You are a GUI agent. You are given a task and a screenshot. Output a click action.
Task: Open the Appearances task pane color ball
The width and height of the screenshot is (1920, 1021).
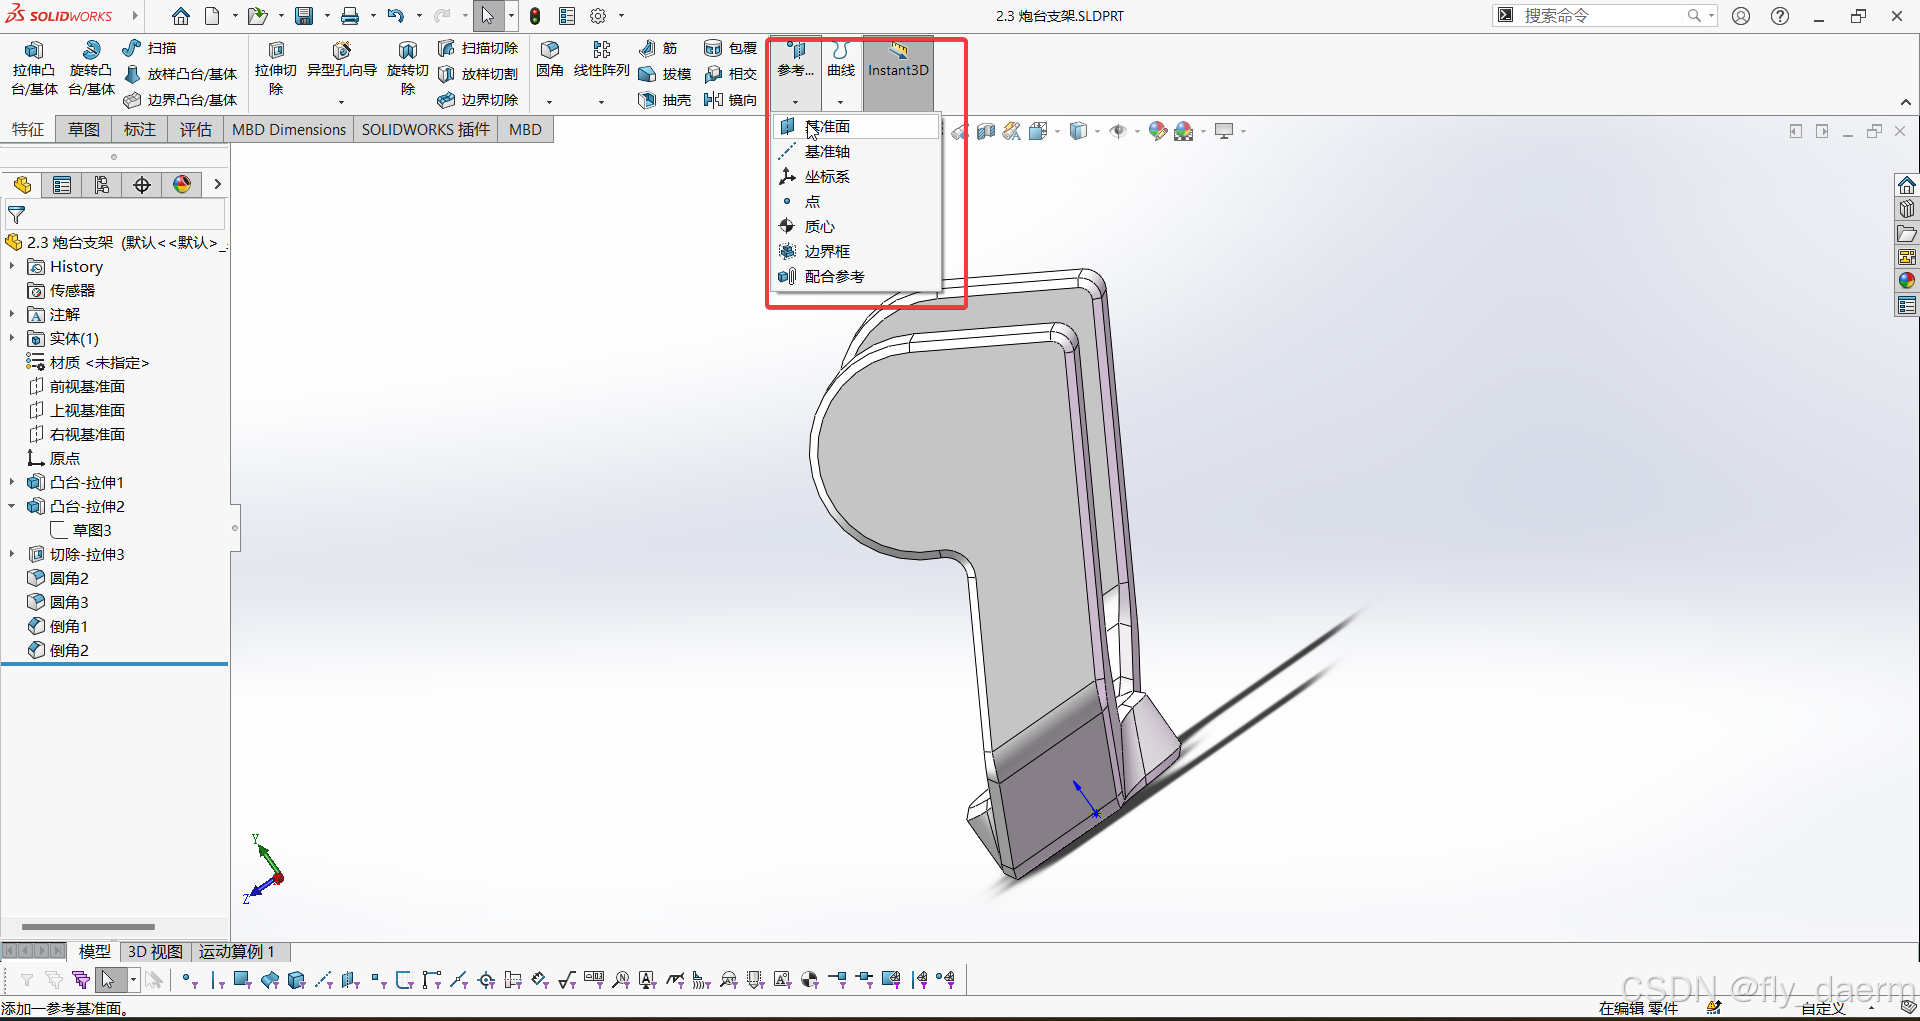pos(1907,281)
